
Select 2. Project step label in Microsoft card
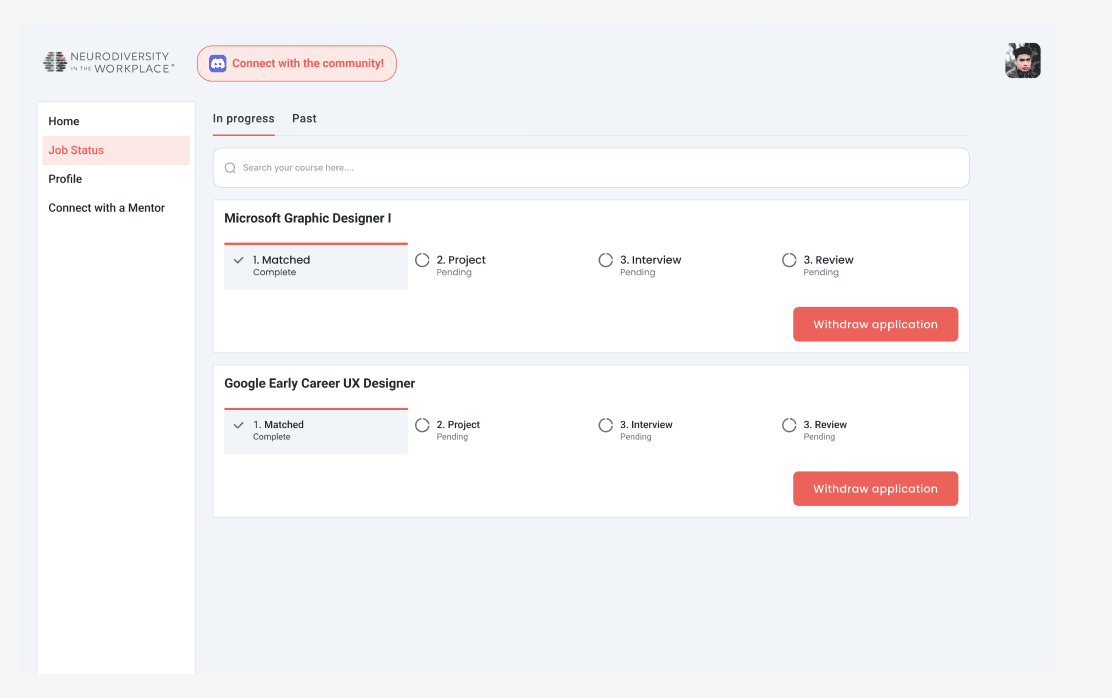point(461,260)
